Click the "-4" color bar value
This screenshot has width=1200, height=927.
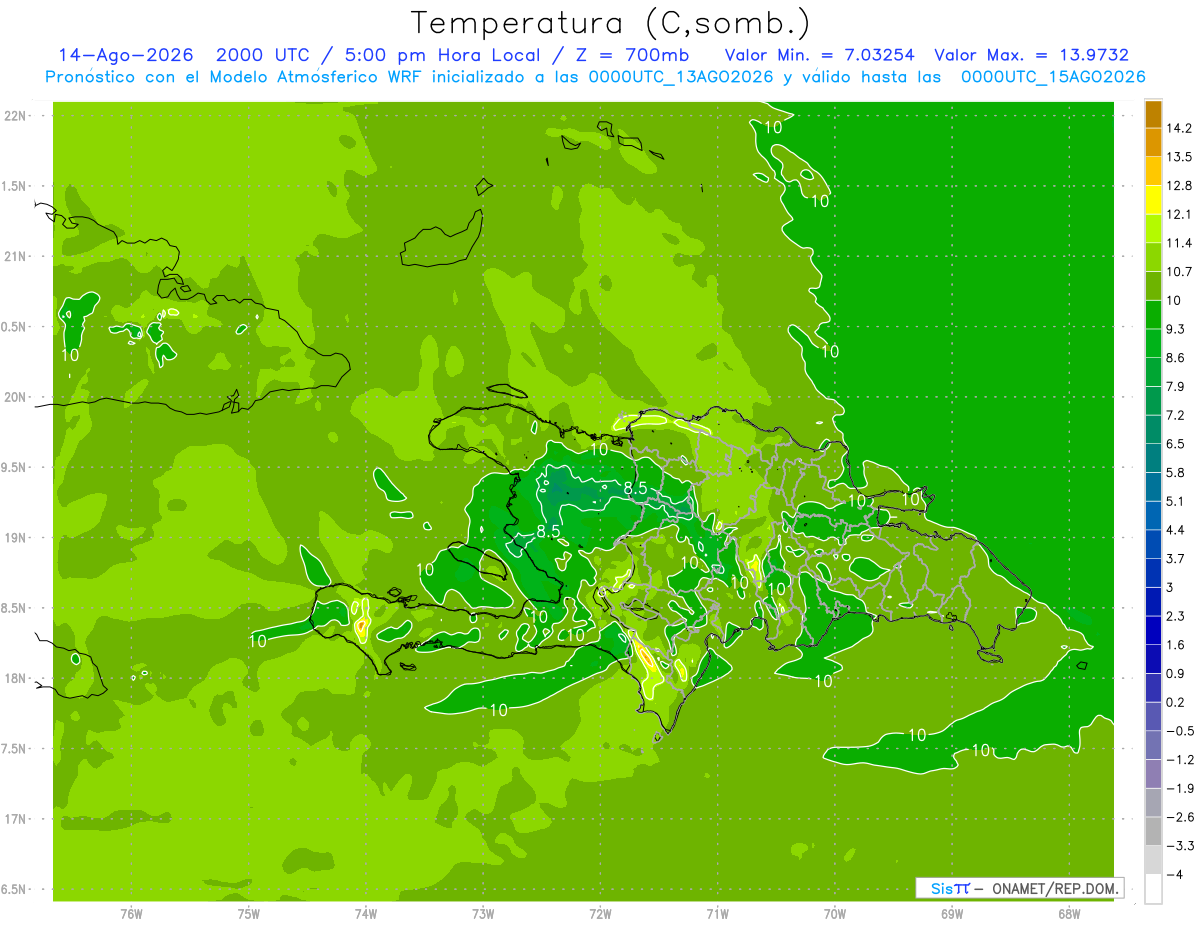[x=1174, y=875]
